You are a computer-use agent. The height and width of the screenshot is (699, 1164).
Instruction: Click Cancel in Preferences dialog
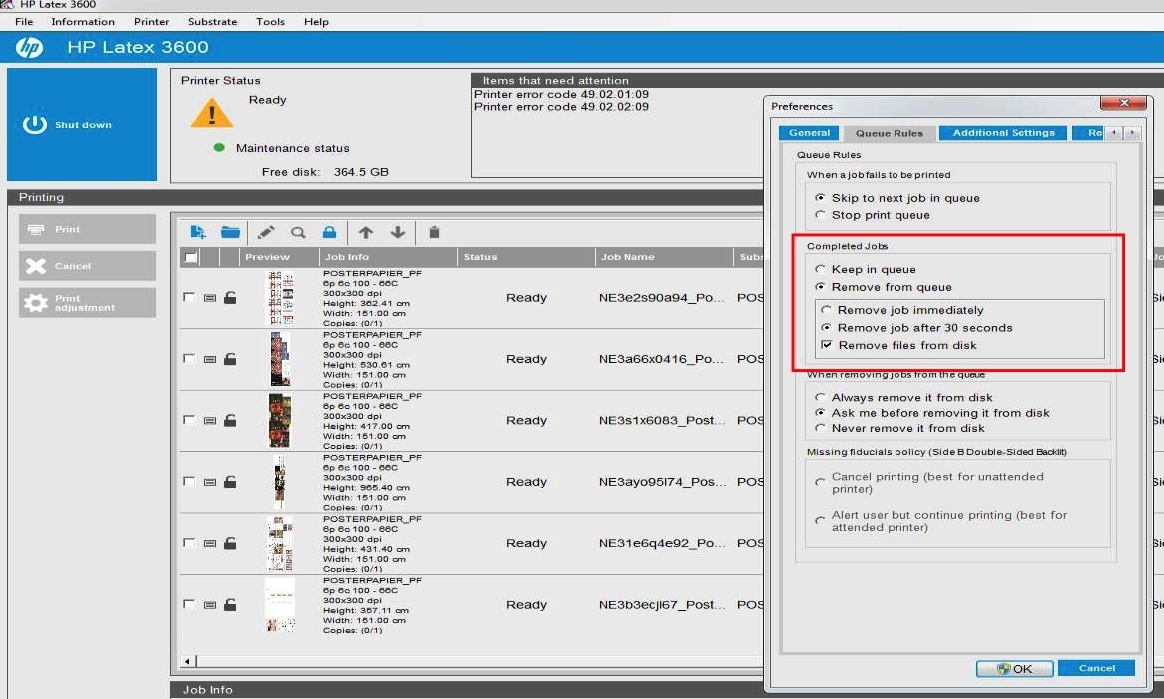coord(1096,668)
